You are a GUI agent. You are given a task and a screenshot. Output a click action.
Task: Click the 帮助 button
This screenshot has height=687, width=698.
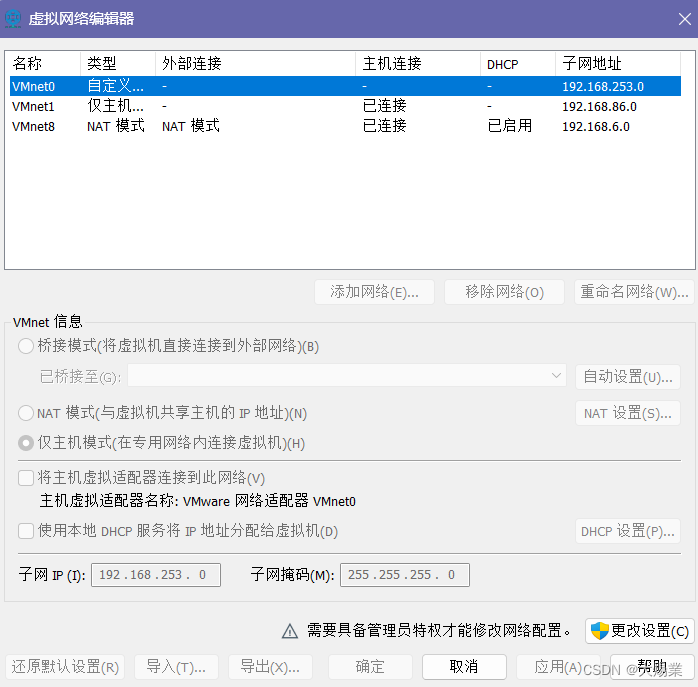coord(652,667)
